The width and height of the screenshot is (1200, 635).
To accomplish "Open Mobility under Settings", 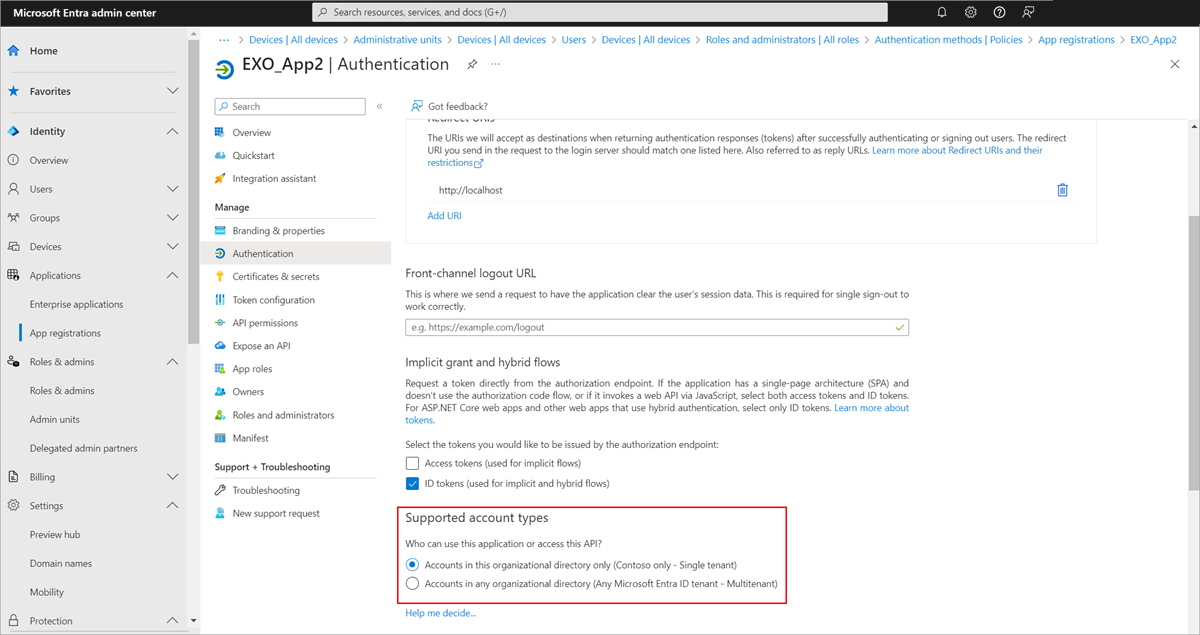I will click(47, 592).
